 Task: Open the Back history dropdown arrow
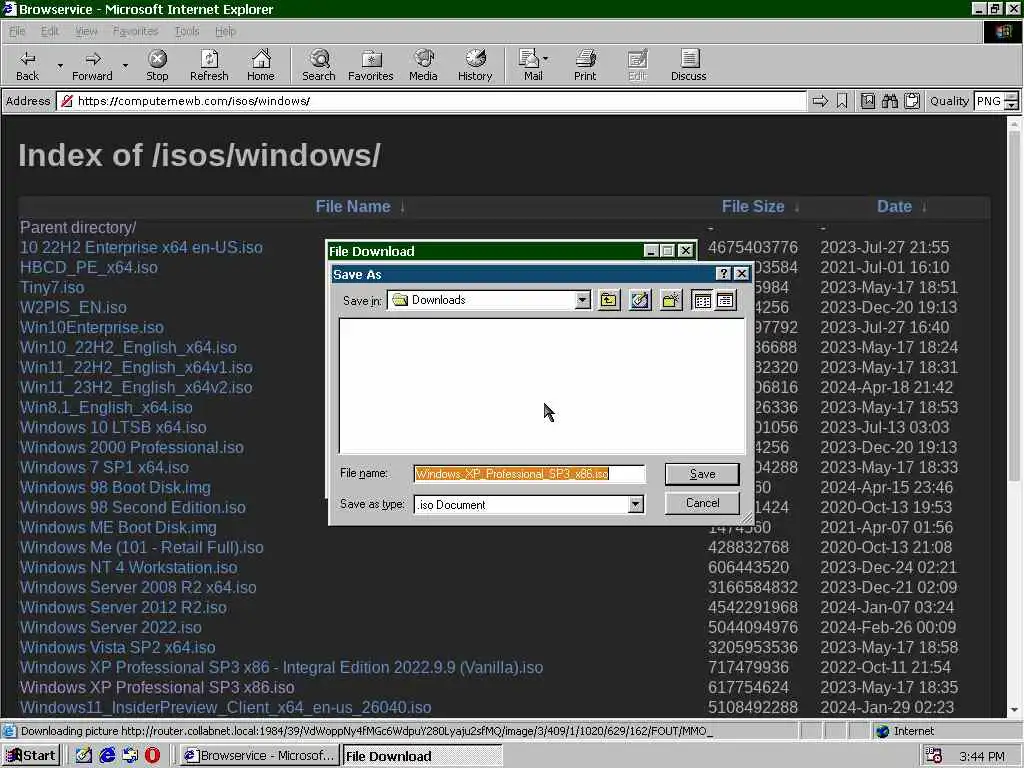(60, 65)
